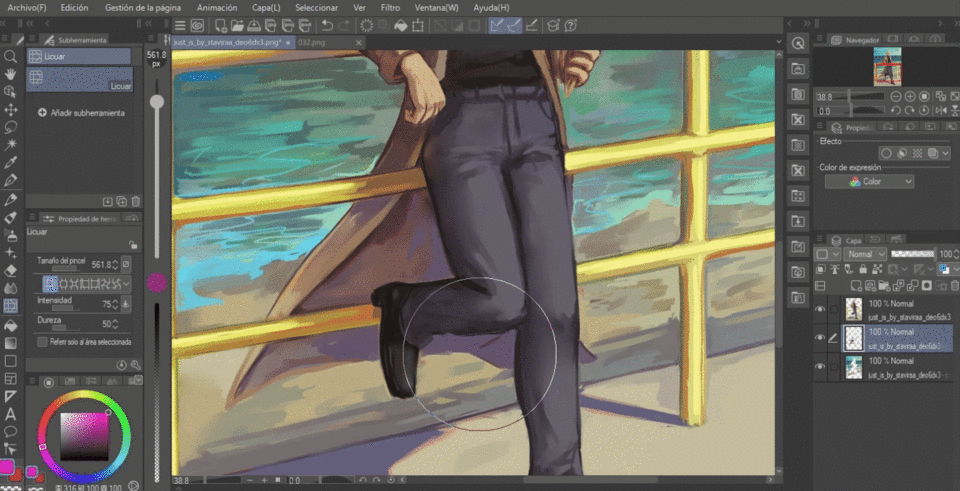The width and height of the screenshot is (960, 491).
Task: Toggle snap to special ruler icon
Action: point(514,26)
